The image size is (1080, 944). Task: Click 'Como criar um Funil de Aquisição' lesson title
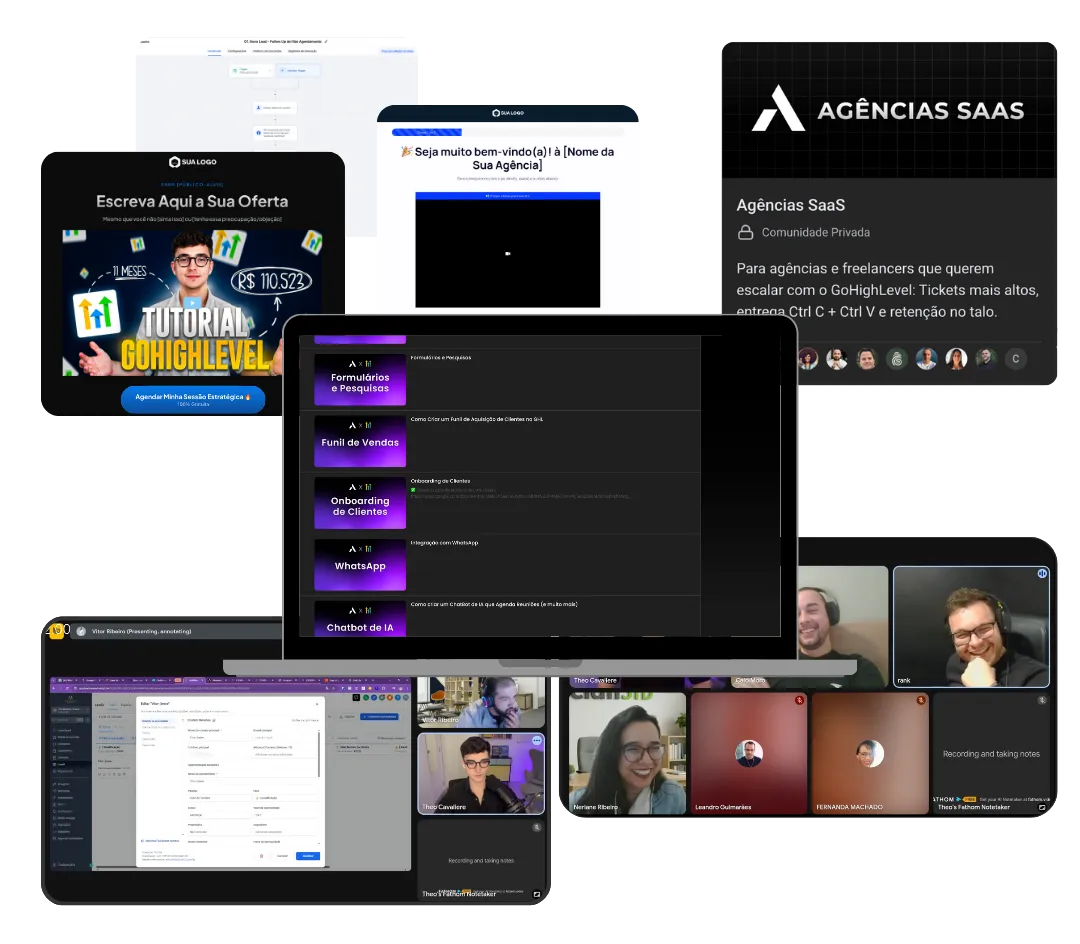477,419
